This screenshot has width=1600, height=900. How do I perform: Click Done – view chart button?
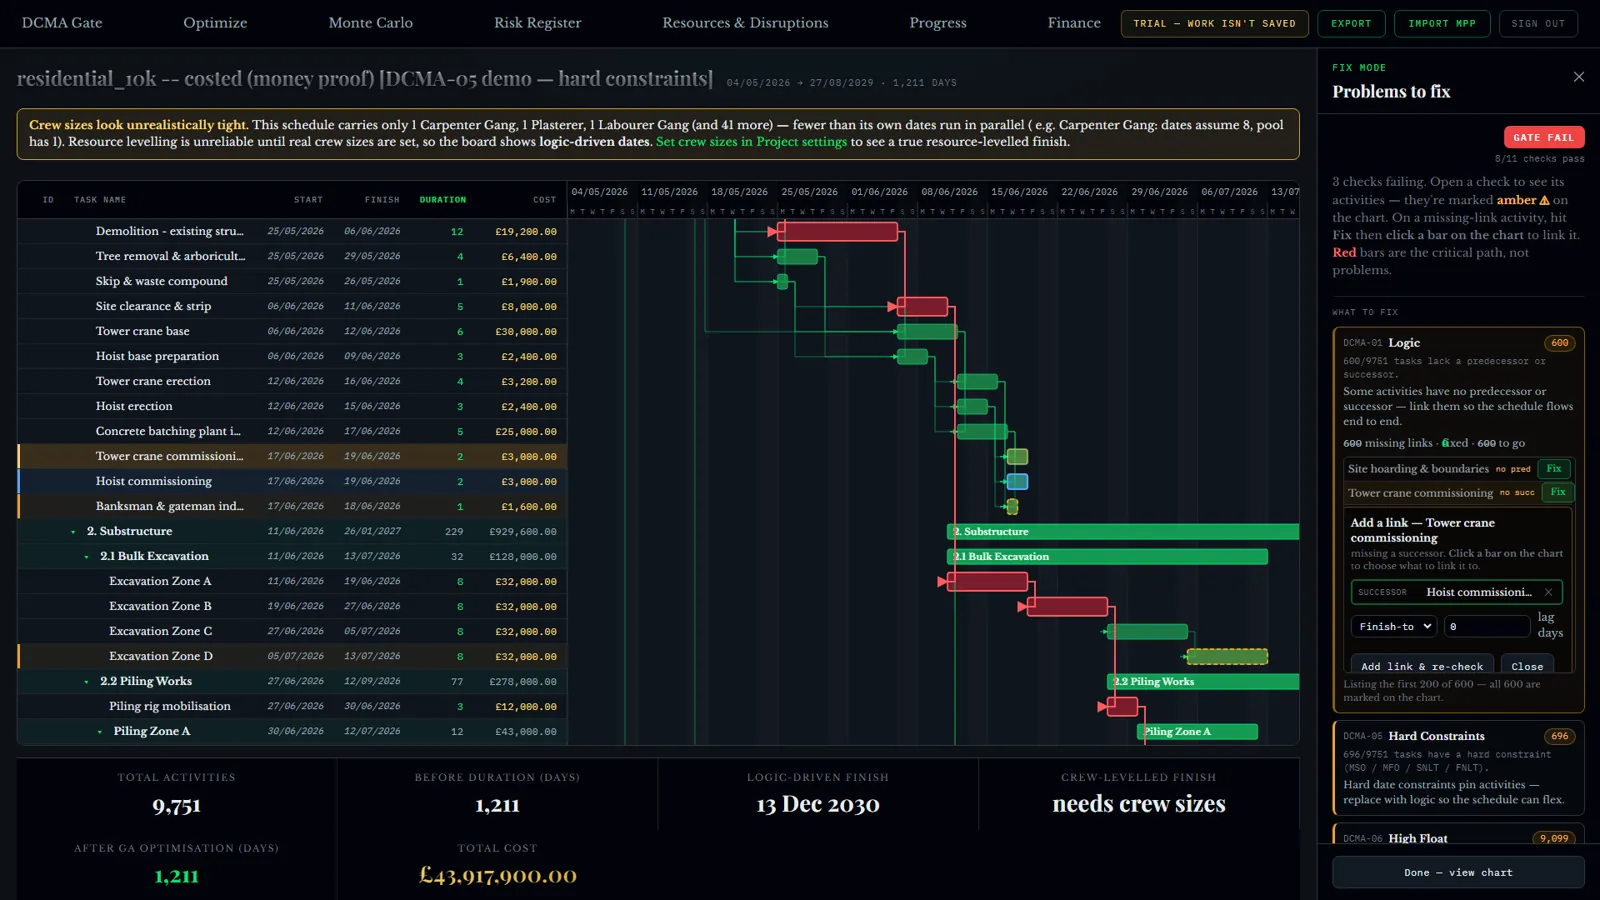coord(1458,872)
